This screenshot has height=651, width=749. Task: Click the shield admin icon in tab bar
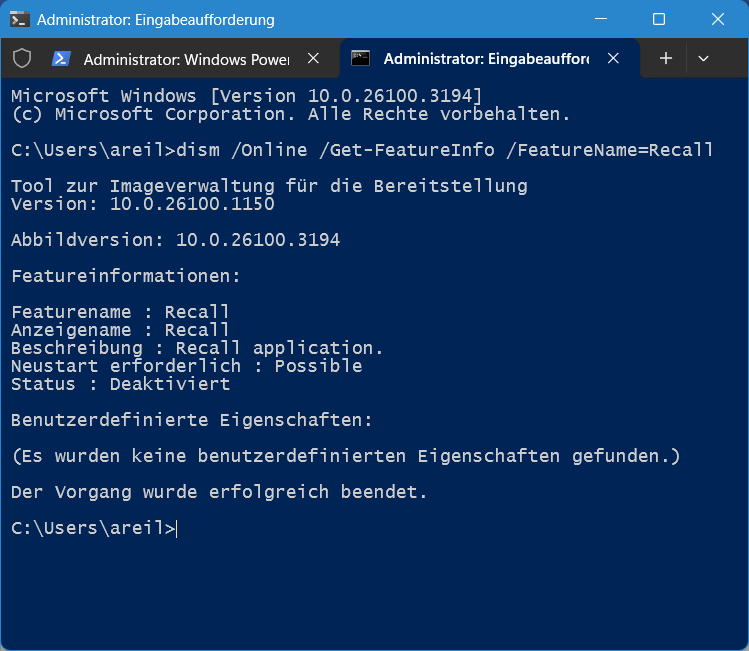(22, 58)
